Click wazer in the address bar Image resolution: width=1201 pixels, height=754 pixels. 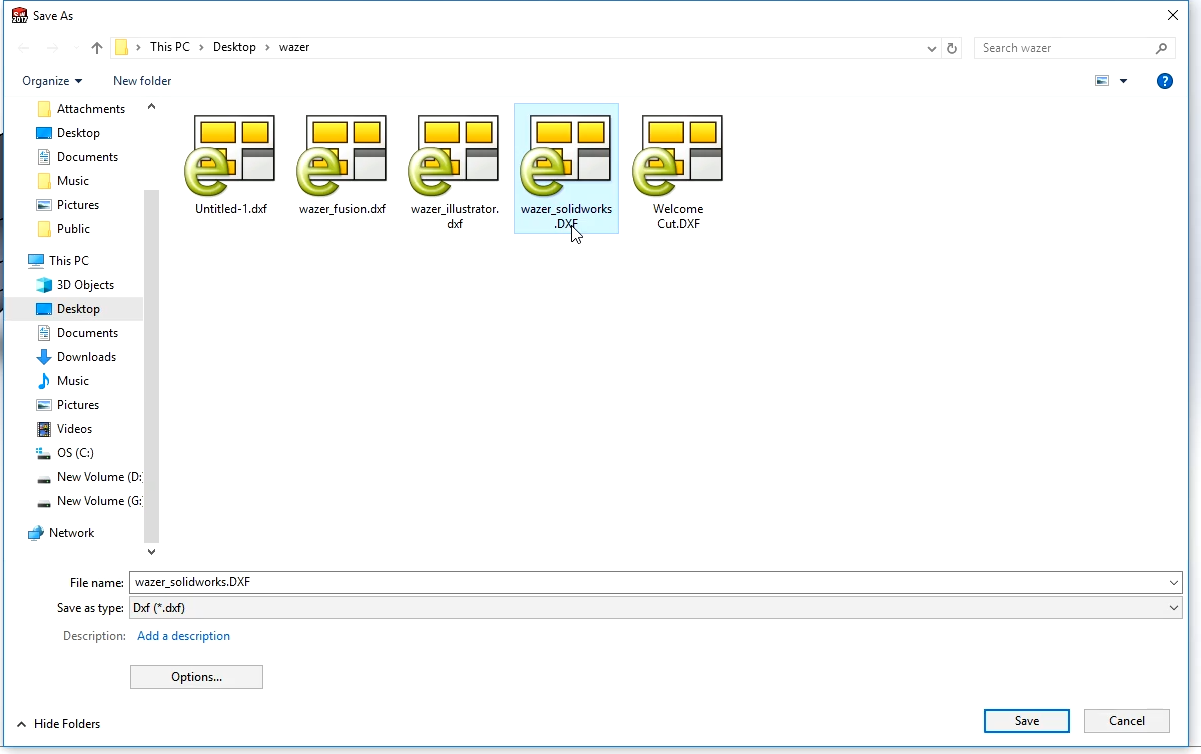(x=294, y=47)
